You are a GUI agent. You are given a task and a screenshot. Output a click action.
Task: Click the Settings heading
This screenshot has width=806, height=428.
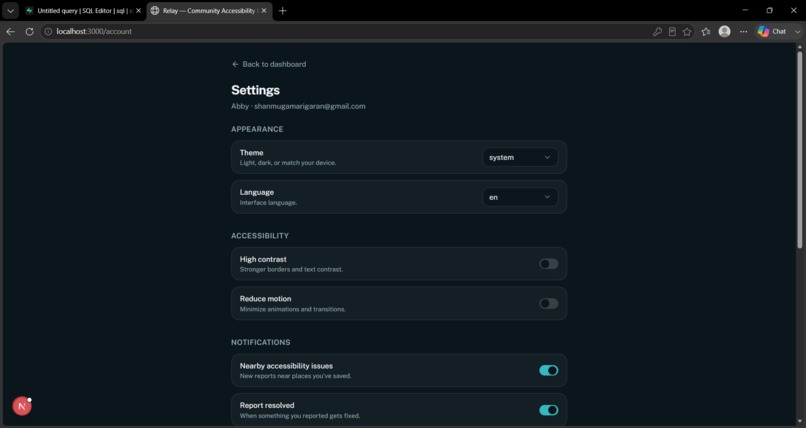(x=255, y=90)
